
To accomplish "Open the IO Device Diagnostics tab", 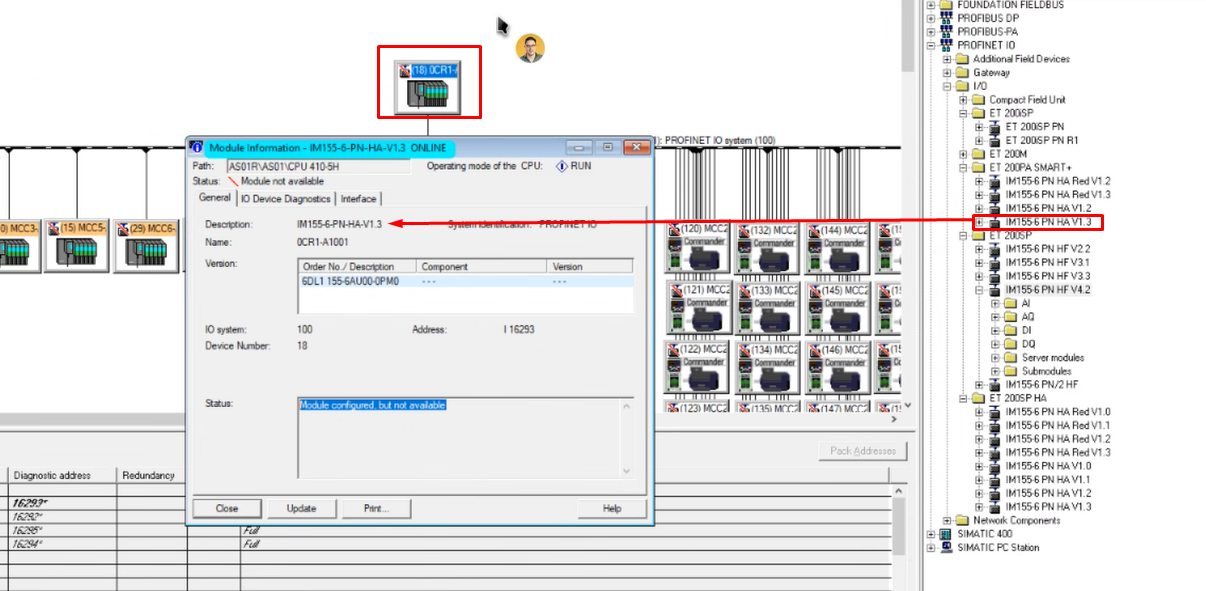I will [285, 199].
